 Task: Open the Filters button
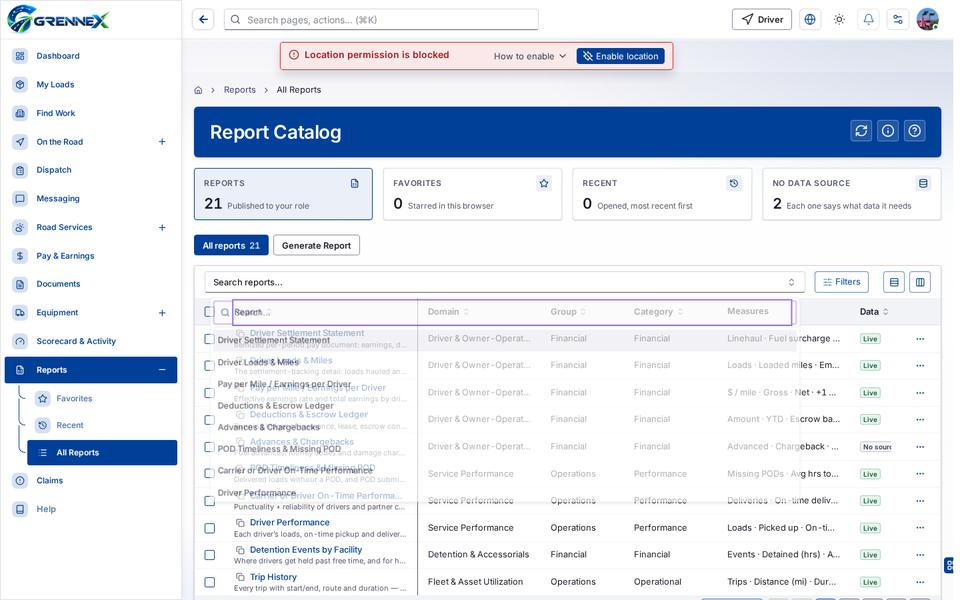841,282
